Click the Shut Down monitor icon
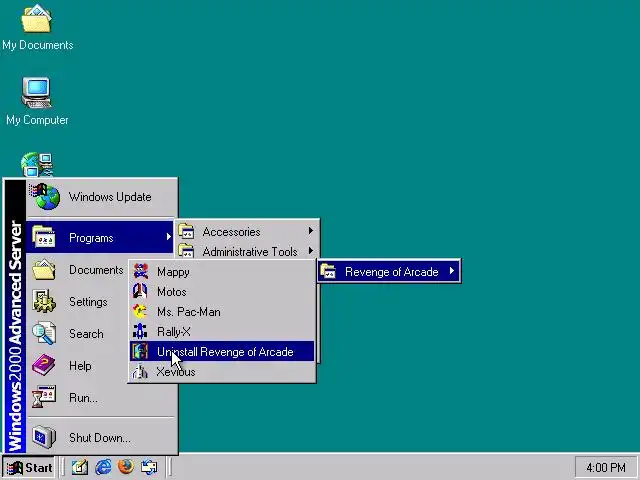The width and height of the screenshot is (640, 480). [x=44, y=437]
